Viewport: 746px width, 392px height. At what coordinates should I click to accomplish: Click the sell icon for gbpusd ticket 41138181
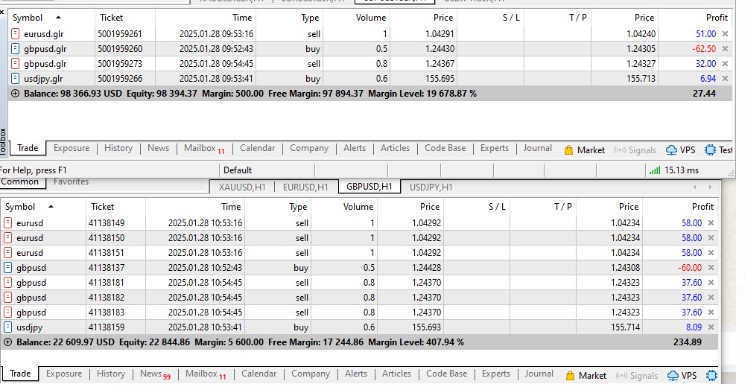point(8,283)
